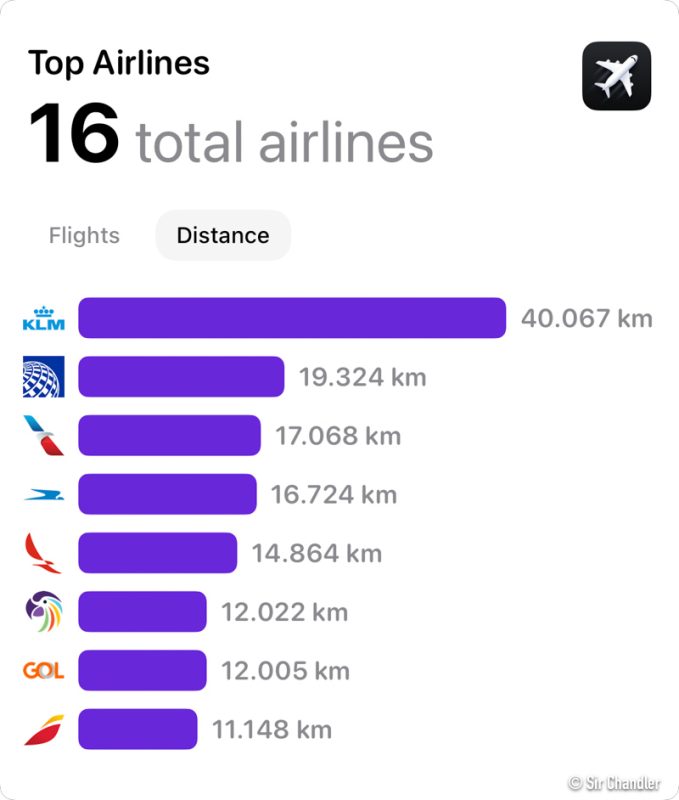Select the Distance tab
679x800 pixels.
coord(223,236)
